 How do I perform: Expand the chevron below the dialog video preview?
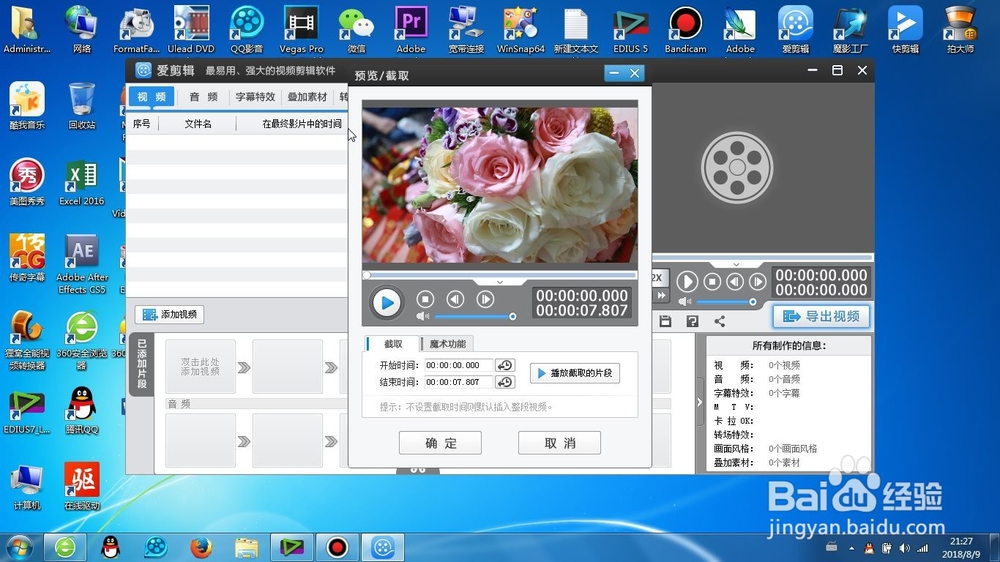[500, 282]
